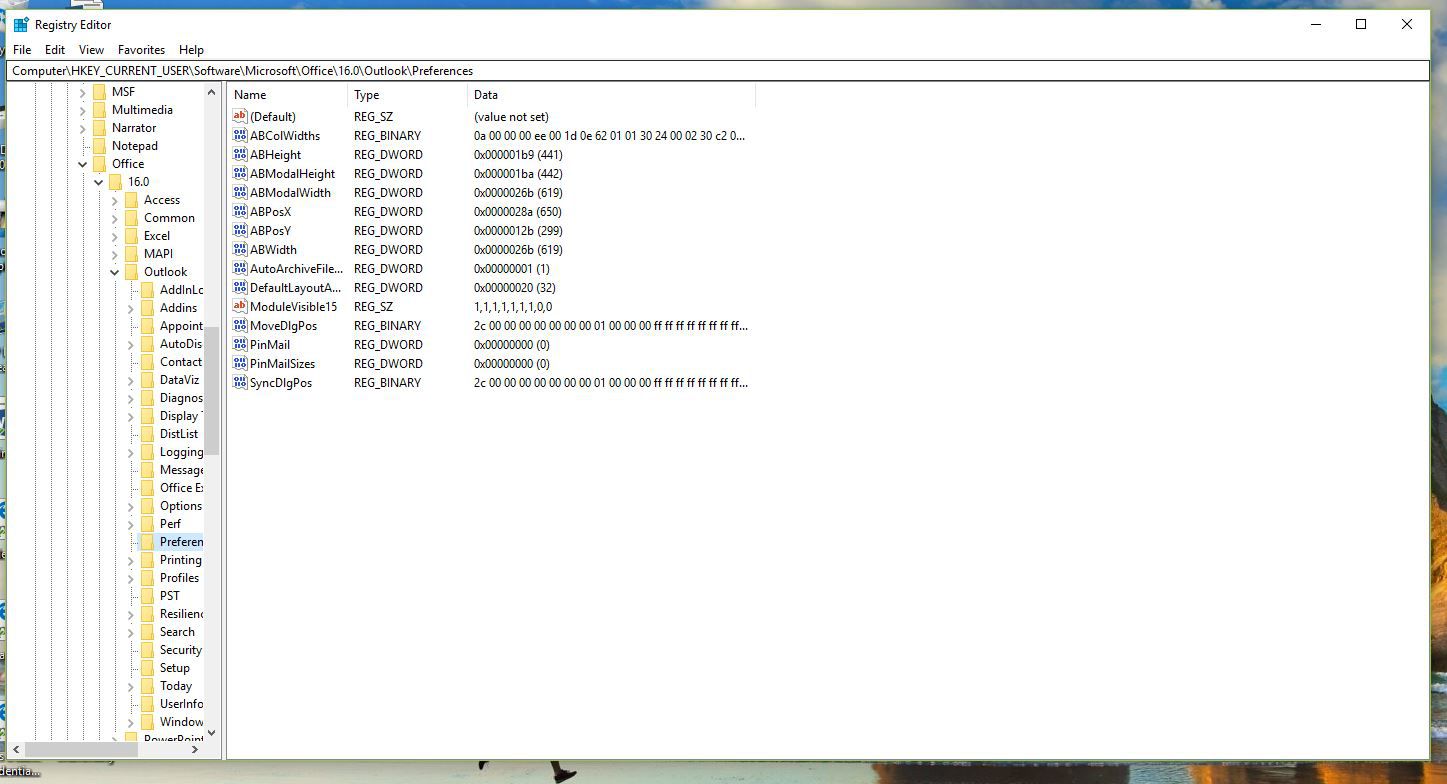Select the PinMail value icon
Screen dimensions: 1447x784
239,345
